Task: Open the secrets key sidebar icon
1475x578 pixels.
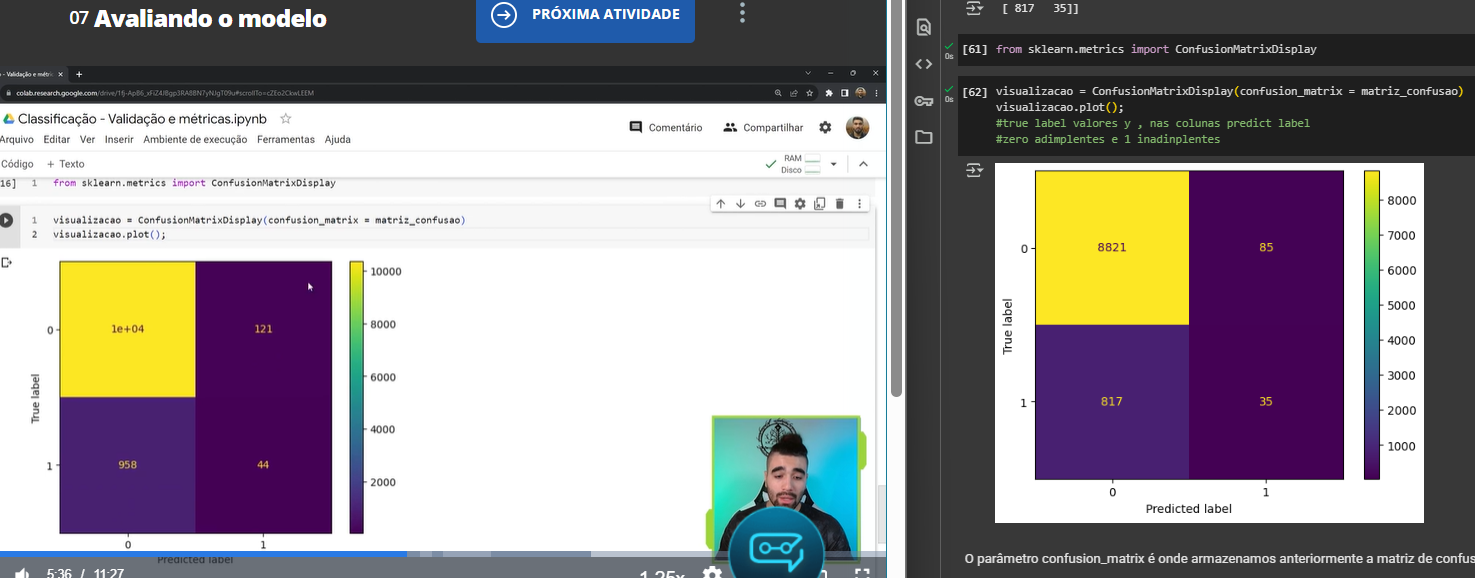Action: (x=923, y=100)
